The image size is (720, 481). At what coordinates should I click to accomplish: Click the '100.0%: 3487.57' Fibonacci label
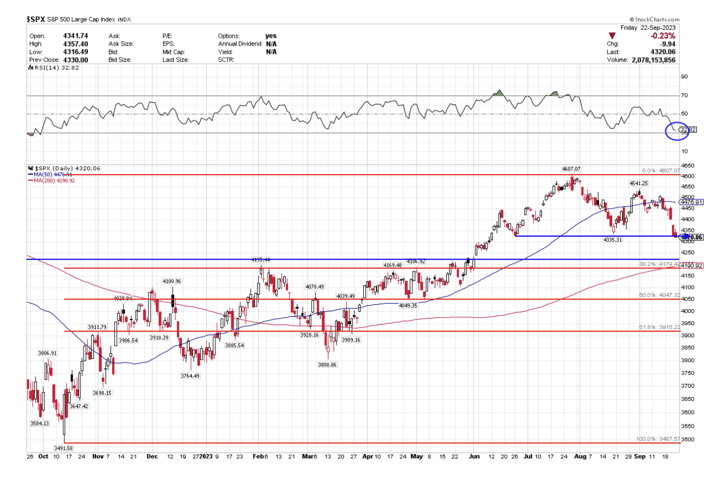658,439
